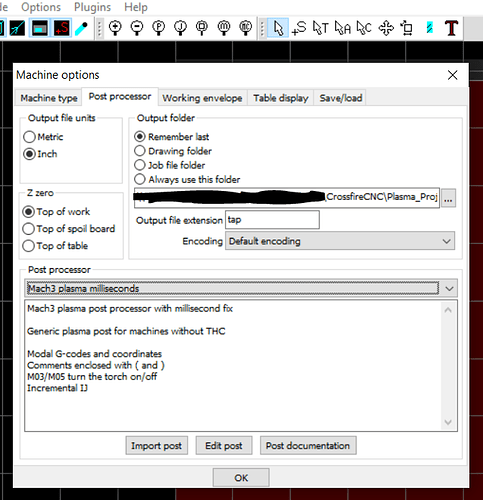The width and height of the screenshot is (483, 500).
Task: Select Always use this folder option
Action: 187,179
